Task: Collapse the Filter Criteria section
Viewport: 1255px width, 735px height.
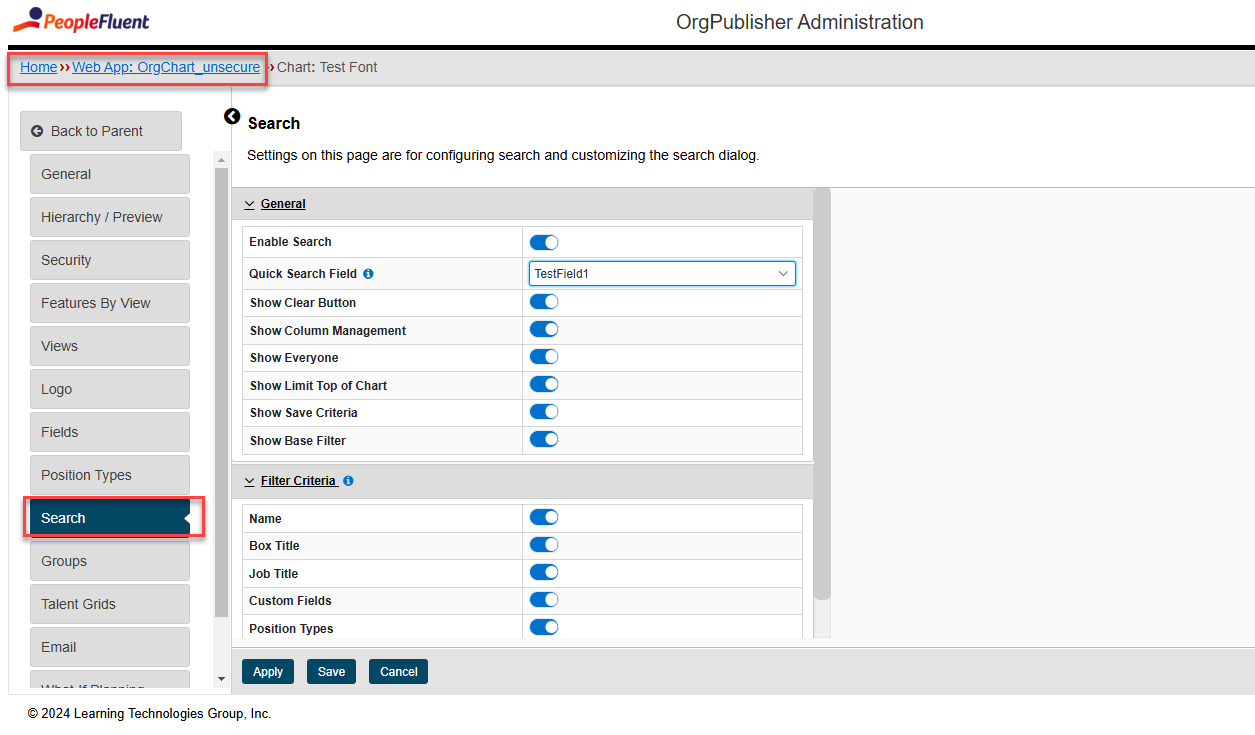Action: click(x=290, y=481)
